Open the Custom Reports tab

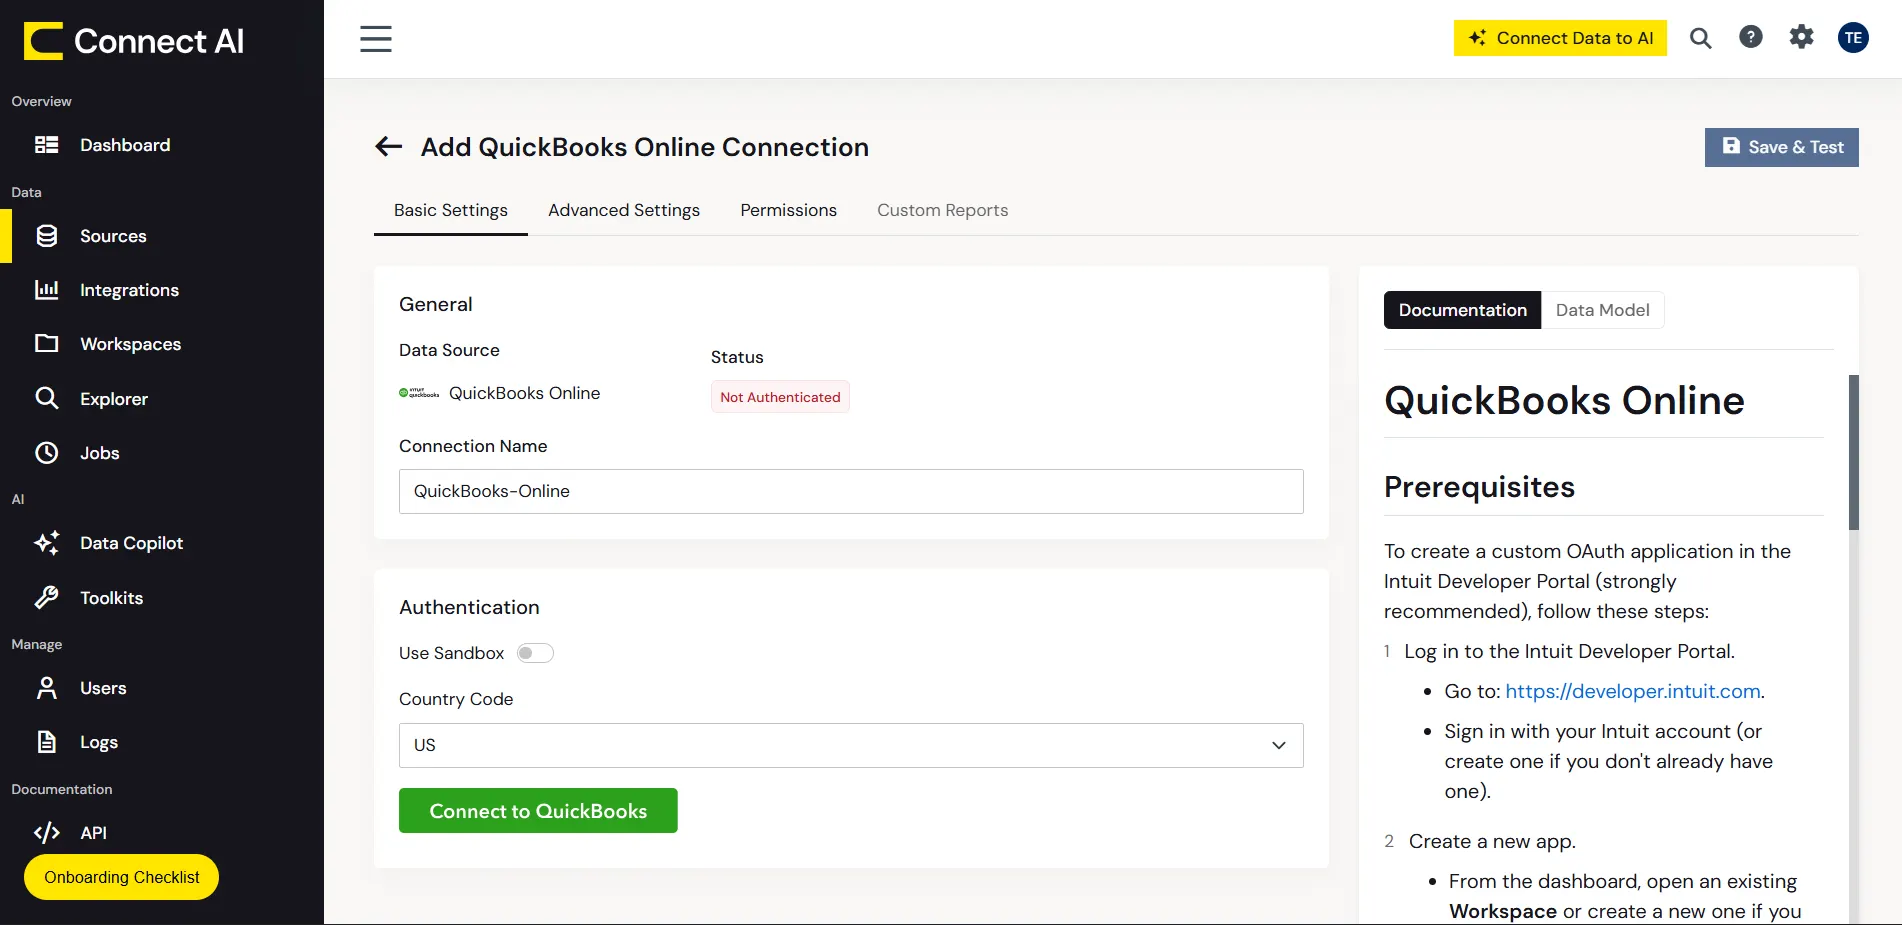(943, 210)
